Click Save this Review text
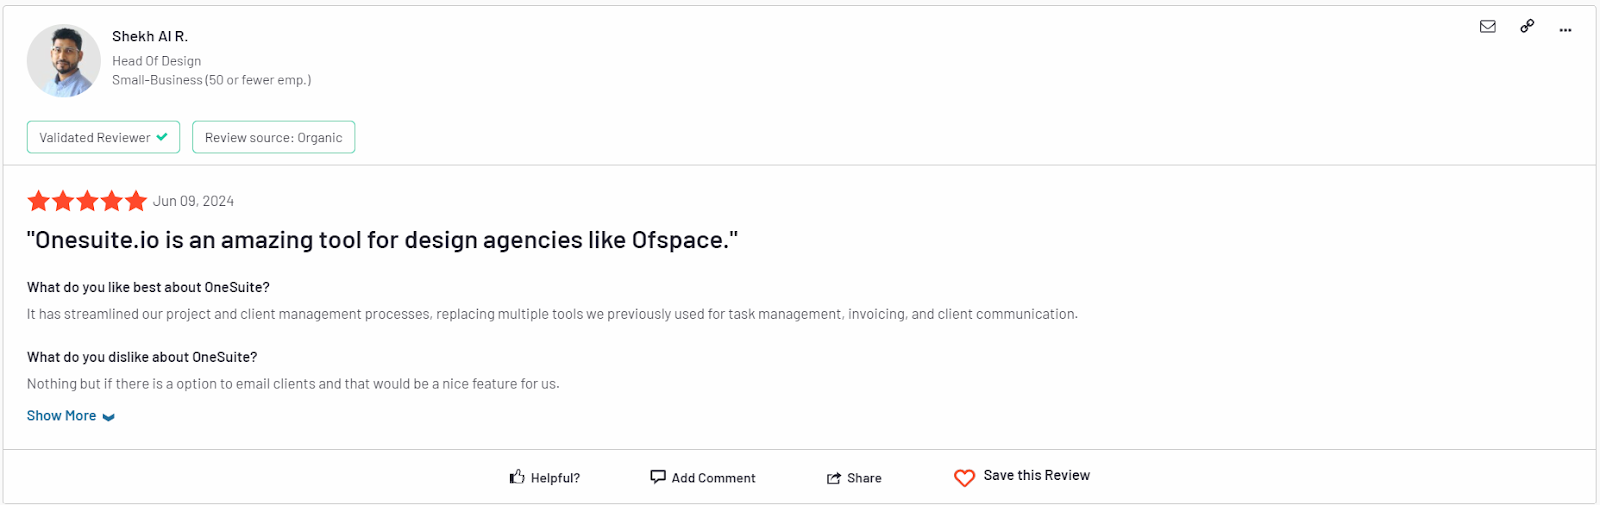This screenshot has height=505, width=1600. [1037, 475]
